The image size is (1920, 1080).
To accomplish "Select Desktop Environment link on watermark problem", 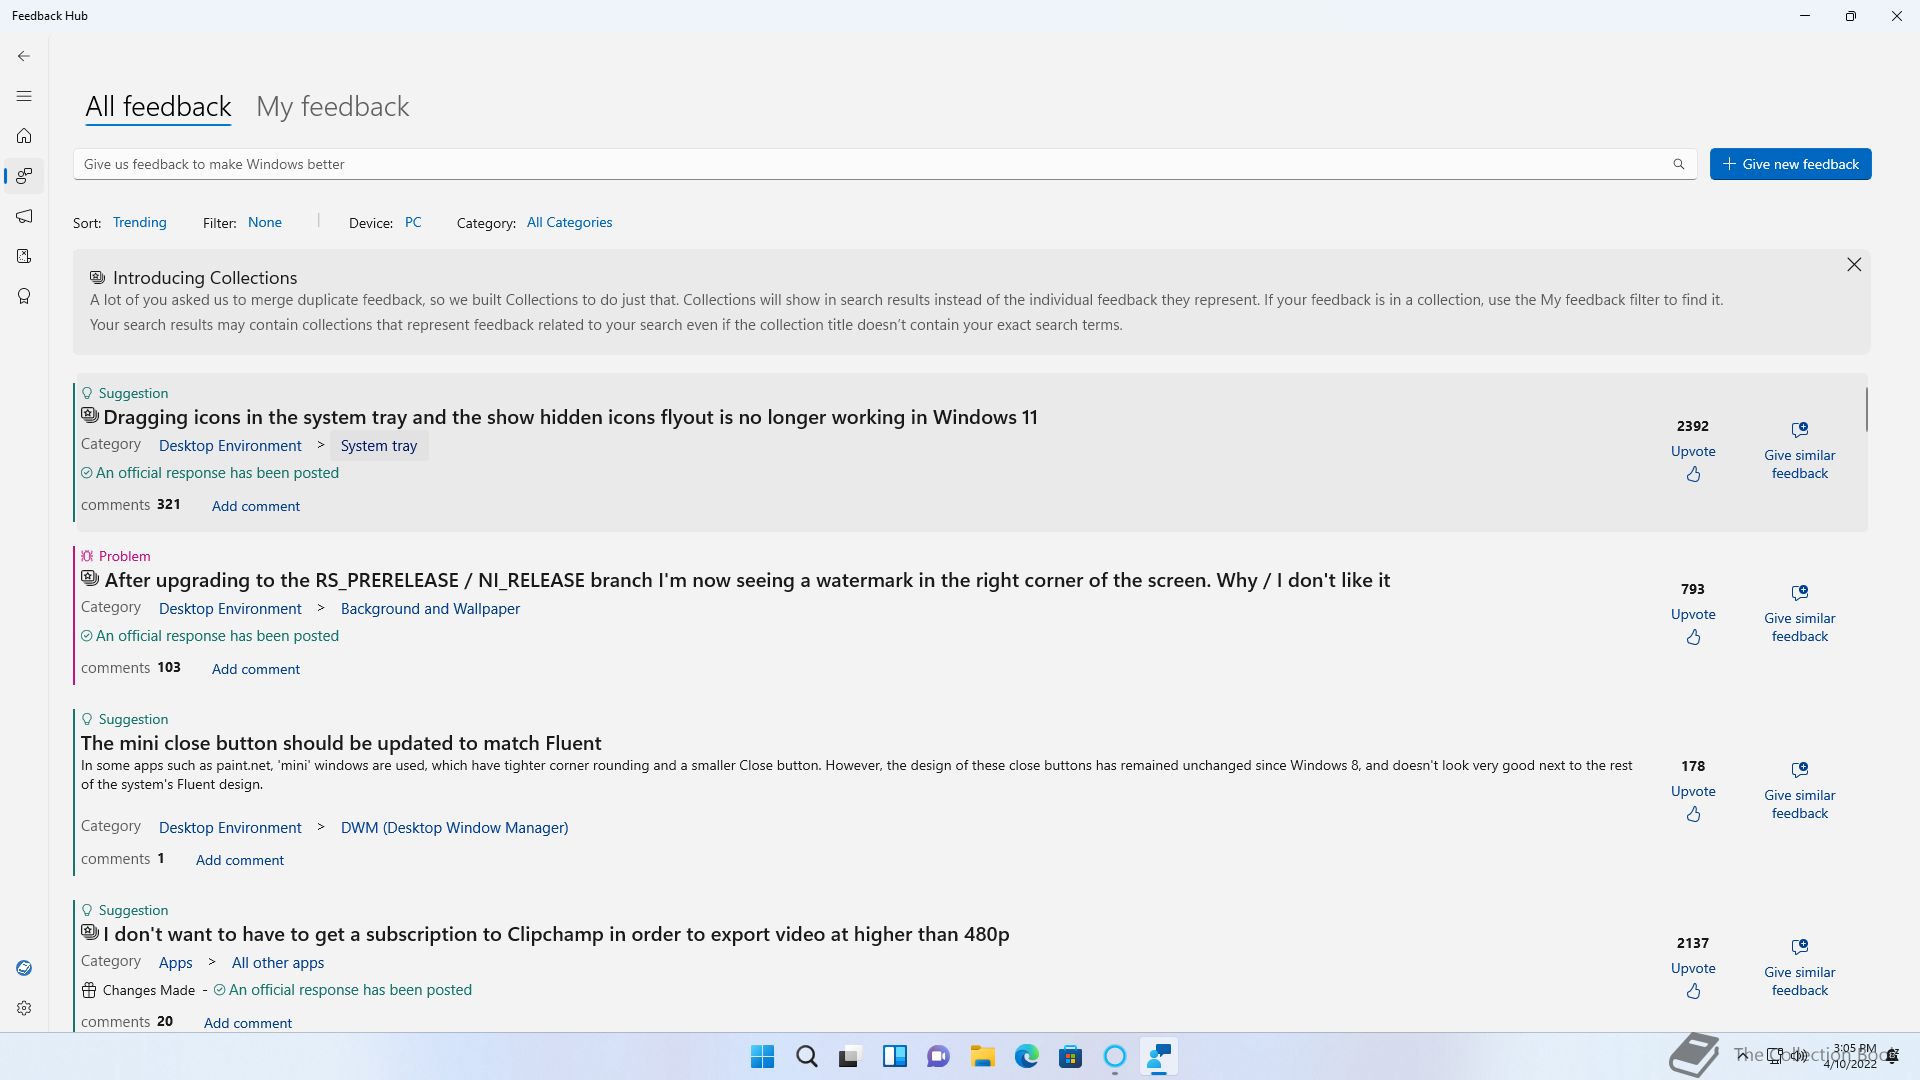I will click(230, 608).
